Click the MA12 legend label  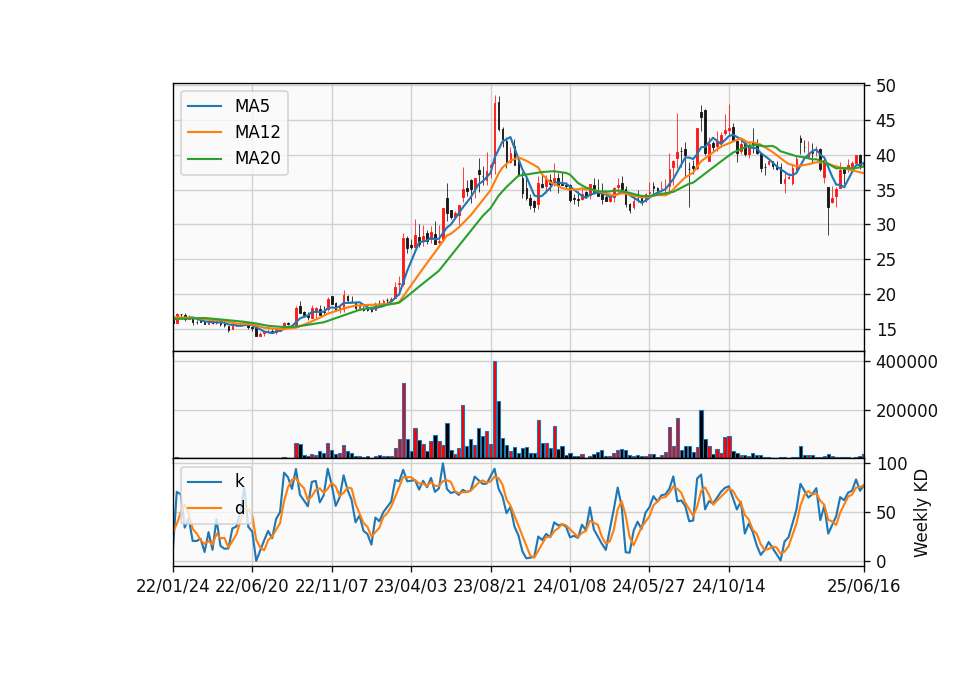pos(257,132)
